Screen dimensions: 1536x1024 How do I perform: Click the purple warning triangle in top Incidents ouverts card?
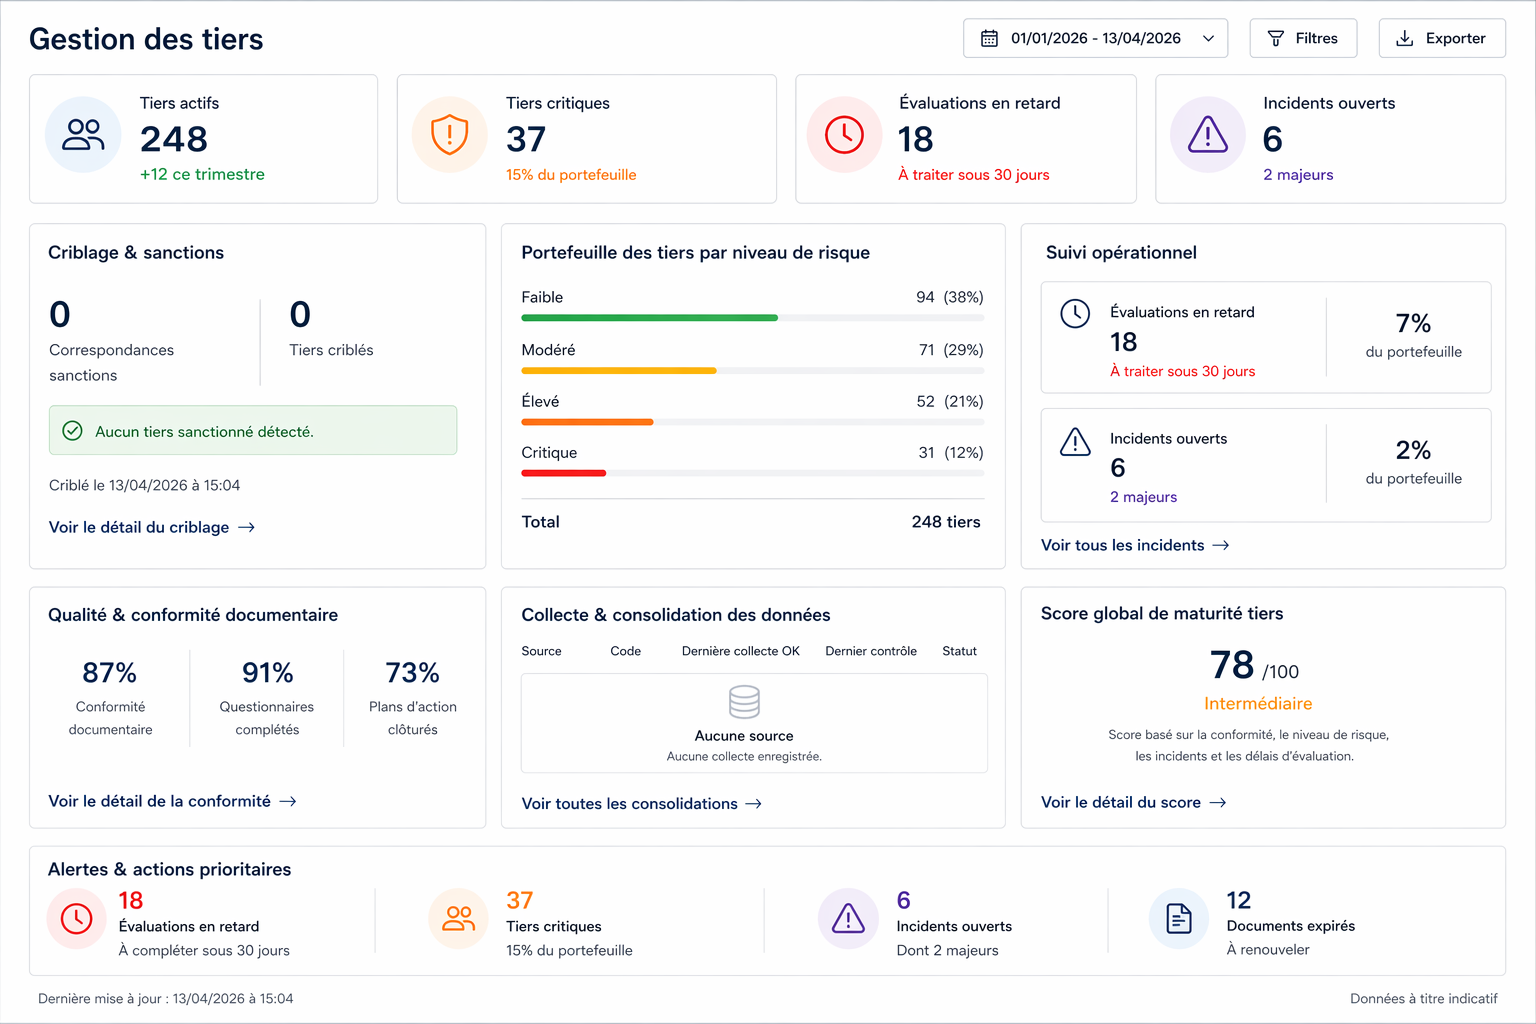click(1207, 135)
